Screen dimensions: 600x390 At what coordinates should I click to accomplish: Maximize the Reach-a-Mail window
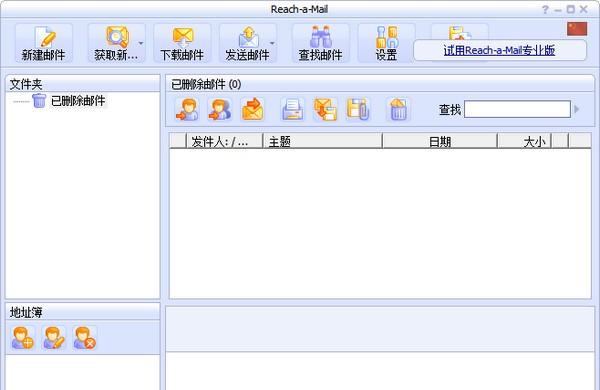tap(571, 10)
